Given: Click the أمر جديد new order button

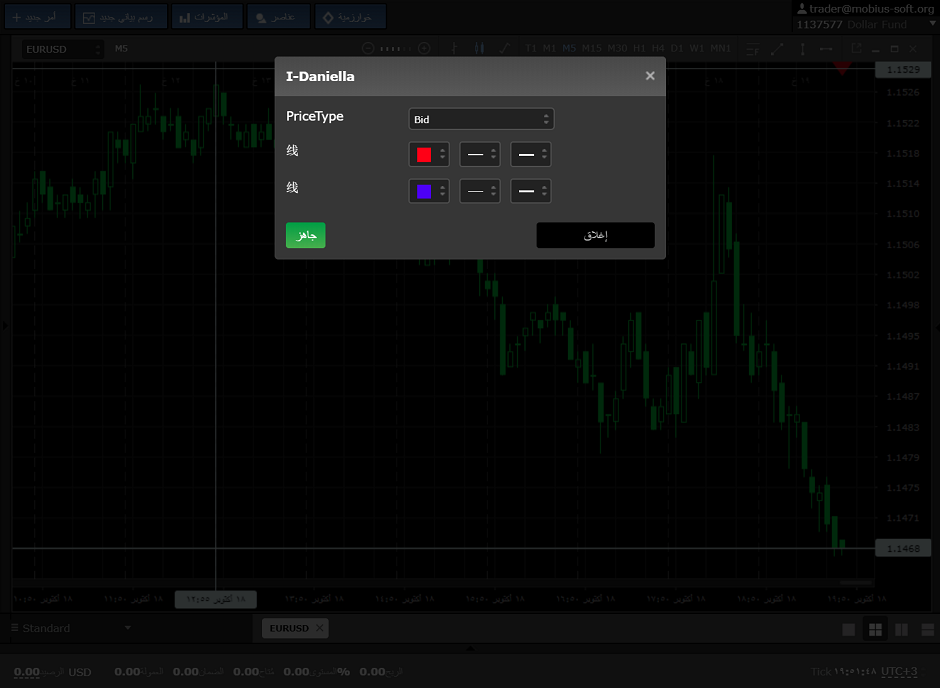Looking at the screenshot, I should click(x=38, y=17).
